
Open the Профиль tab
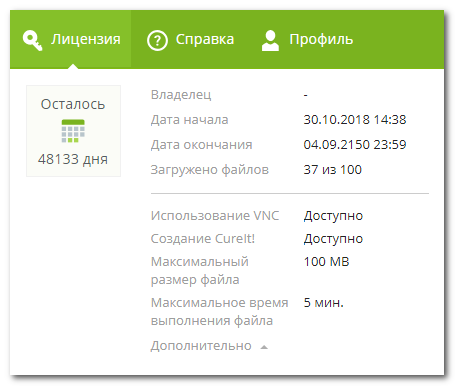coord(307,40)
